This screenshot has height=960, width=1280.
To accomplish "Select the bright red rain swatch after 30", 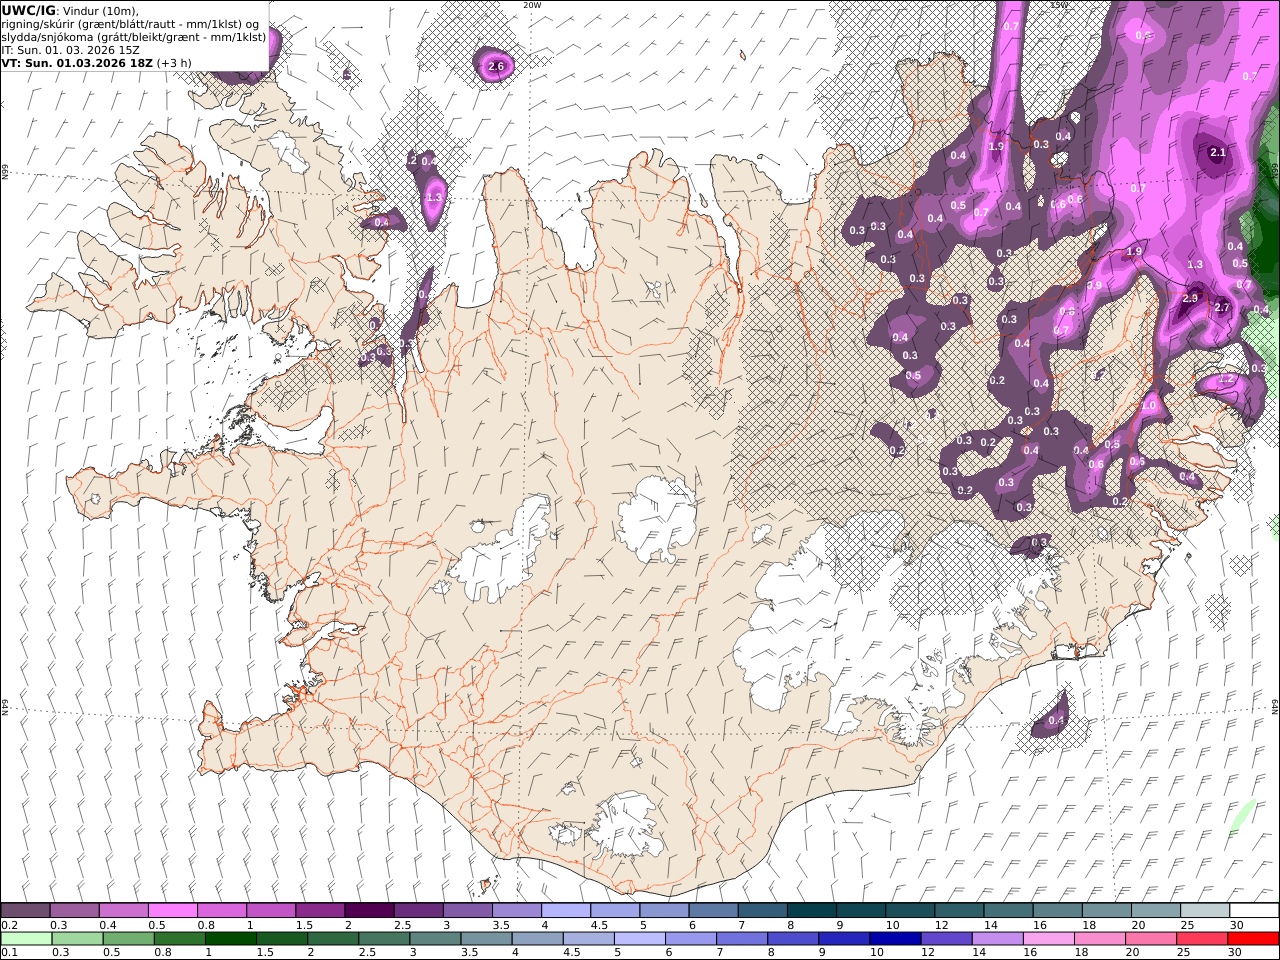I will pos(1253,938).
